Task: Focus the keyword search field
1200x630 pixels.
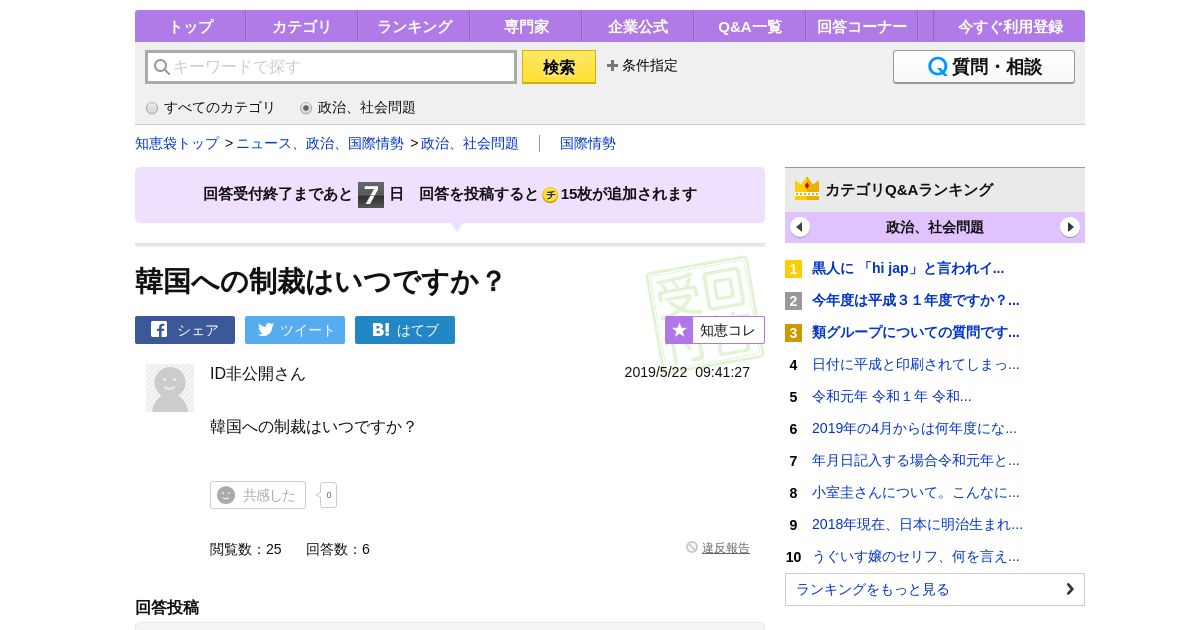Action: [331, 67]
